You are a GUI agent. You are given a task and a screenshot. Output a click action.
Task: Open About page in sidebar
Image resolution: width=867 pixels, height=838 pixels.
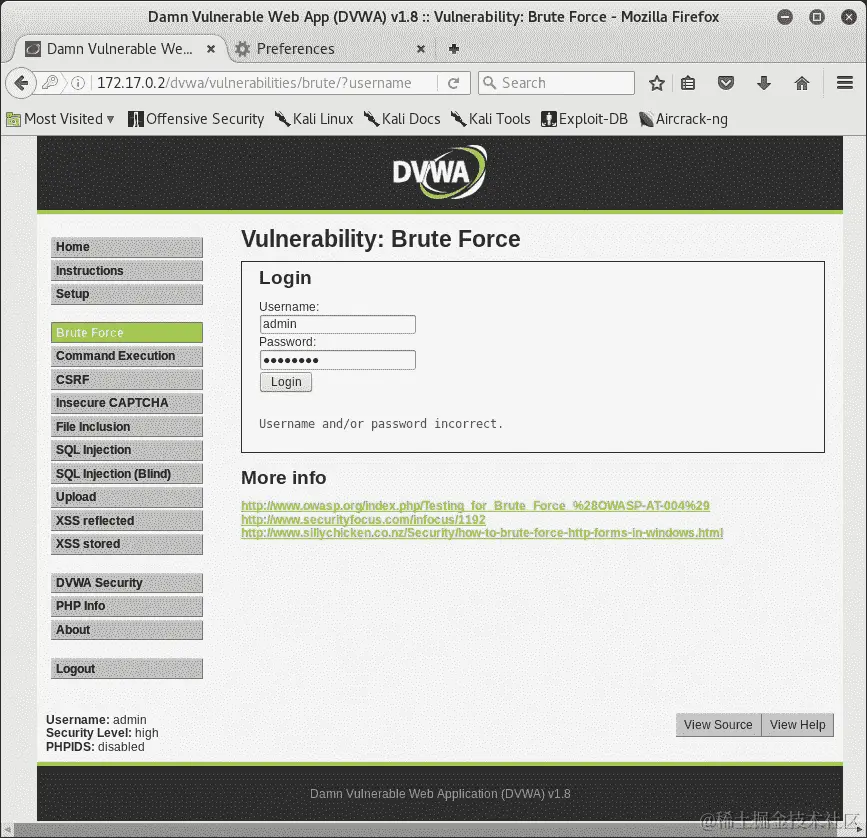tap(127, 630)
